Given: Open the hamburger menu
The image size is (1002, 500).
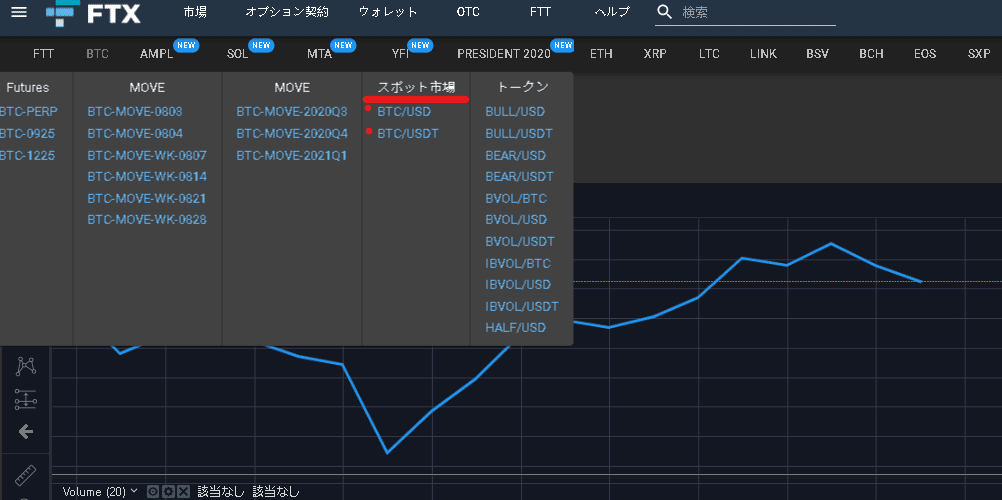Looking at the screenshot, I should click(x=19, y=12).
